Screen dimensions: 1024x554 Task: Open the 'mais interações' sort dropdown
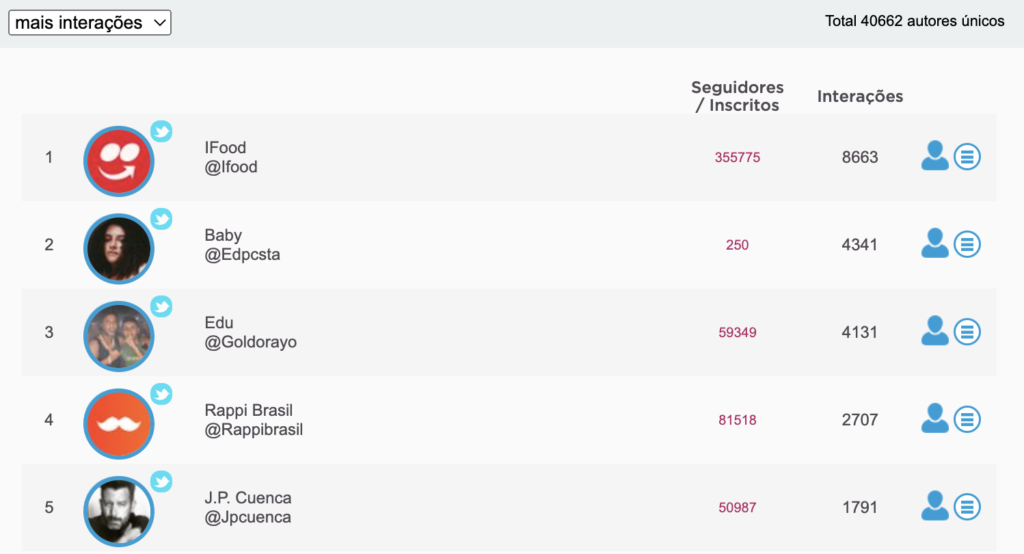[89, 23]
